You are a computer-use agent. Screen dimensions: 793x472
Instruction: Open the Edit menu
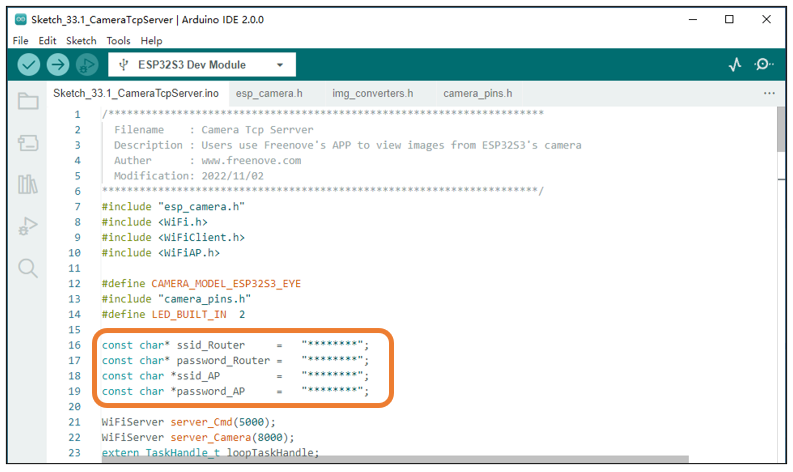click(47, 40)
